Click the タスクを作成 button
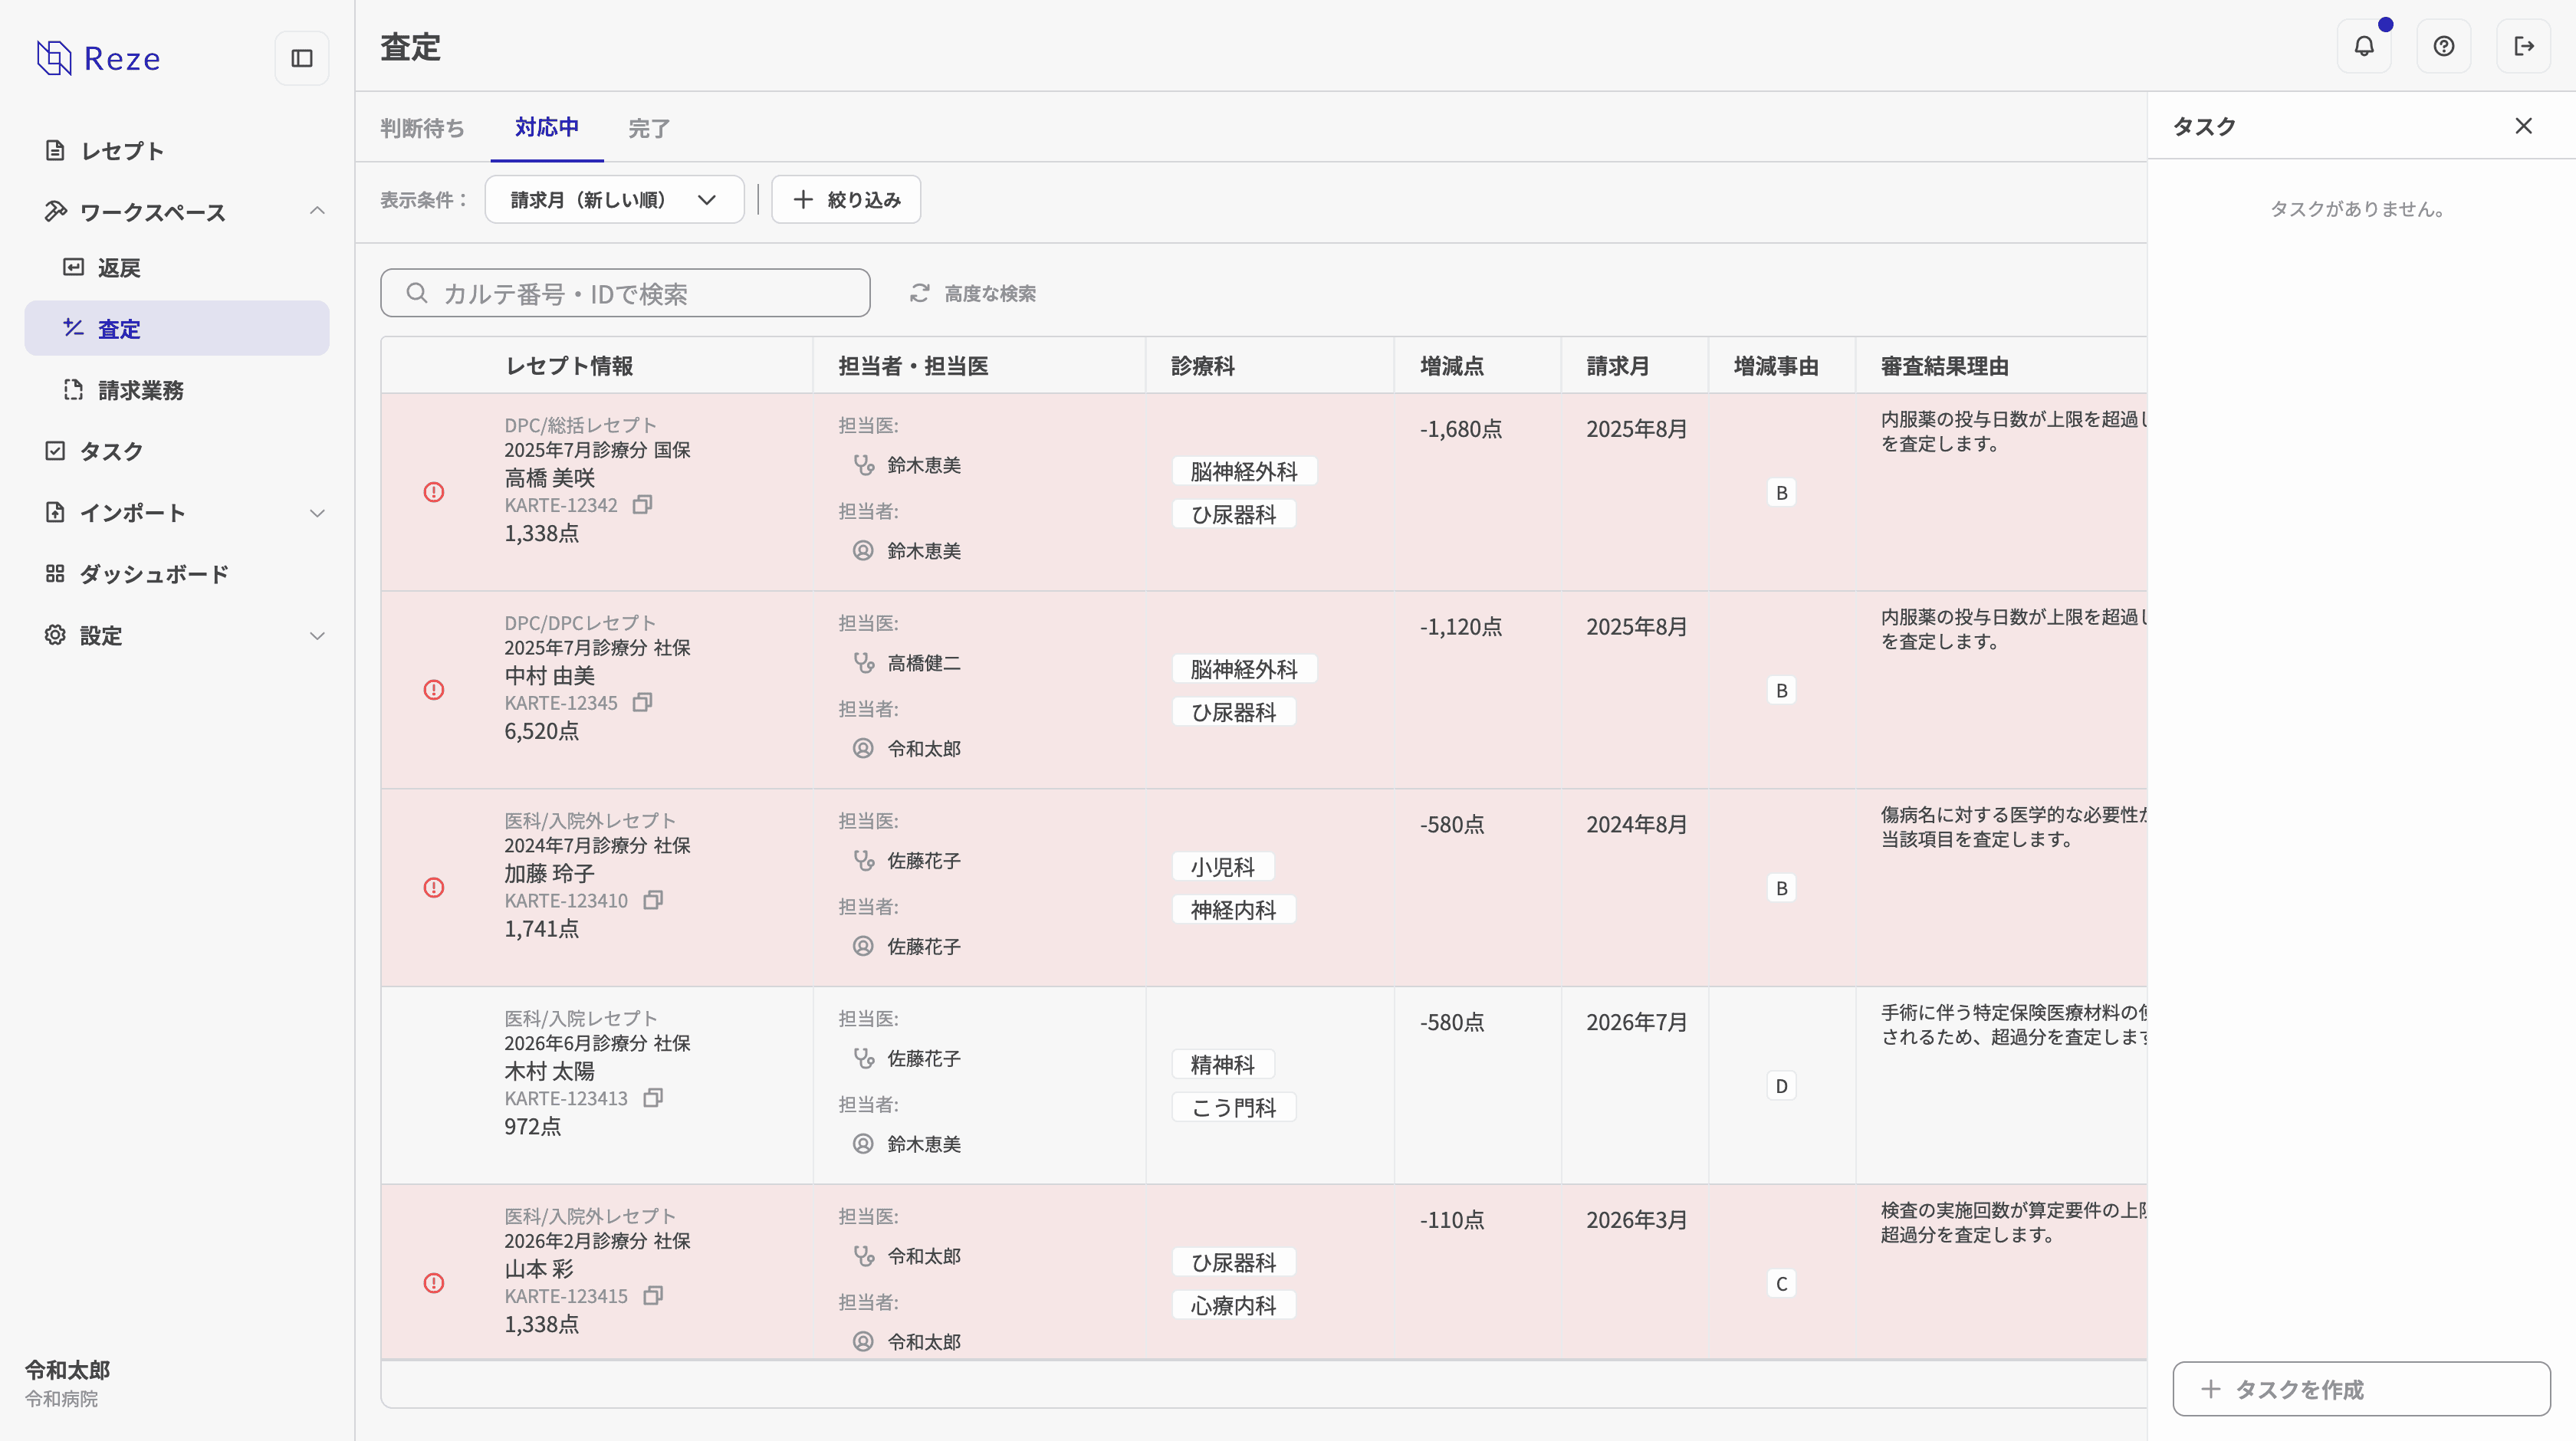 2361,1389
